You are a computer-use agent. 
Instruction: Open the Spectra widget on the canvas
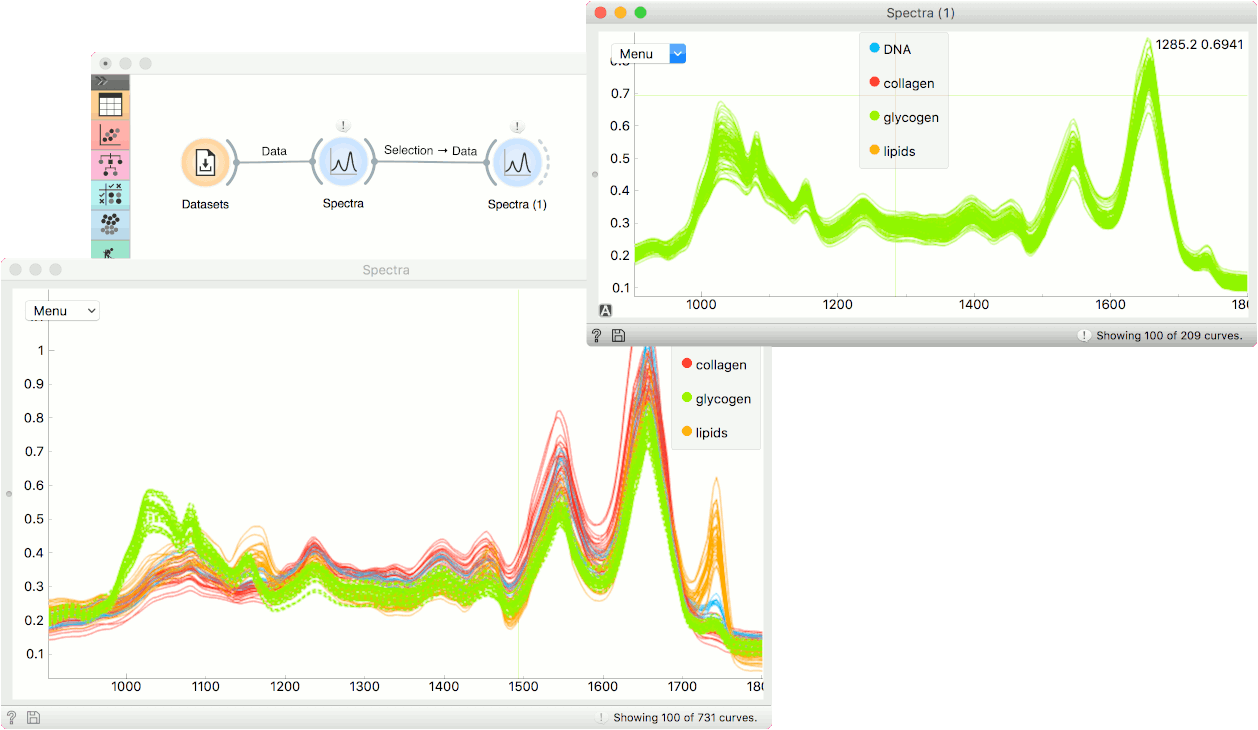point(343,163)
